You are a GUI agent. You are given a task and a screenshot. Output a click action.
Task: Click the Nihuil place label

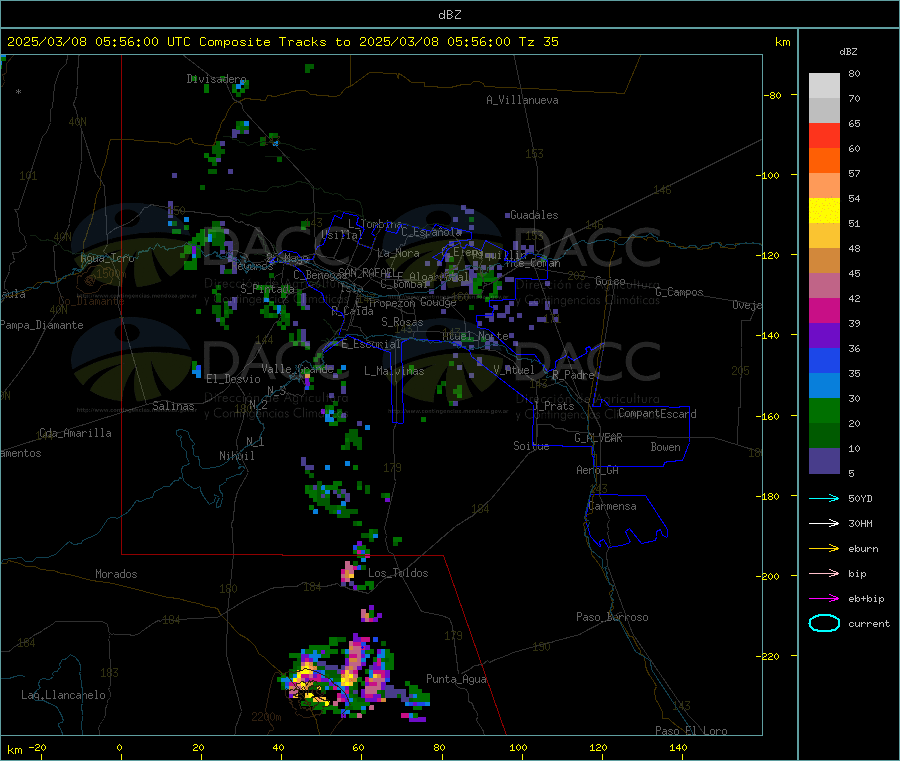click(236, 456)
